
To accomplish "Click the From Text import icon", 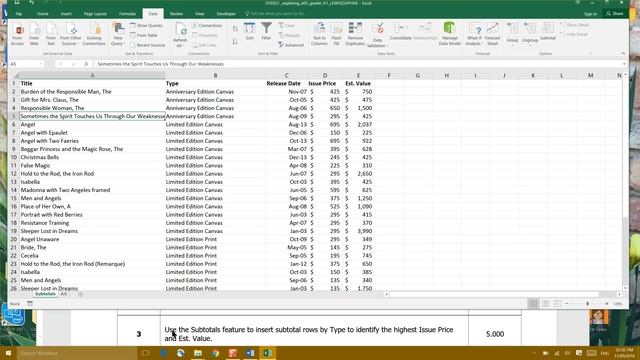I will 51,34.
